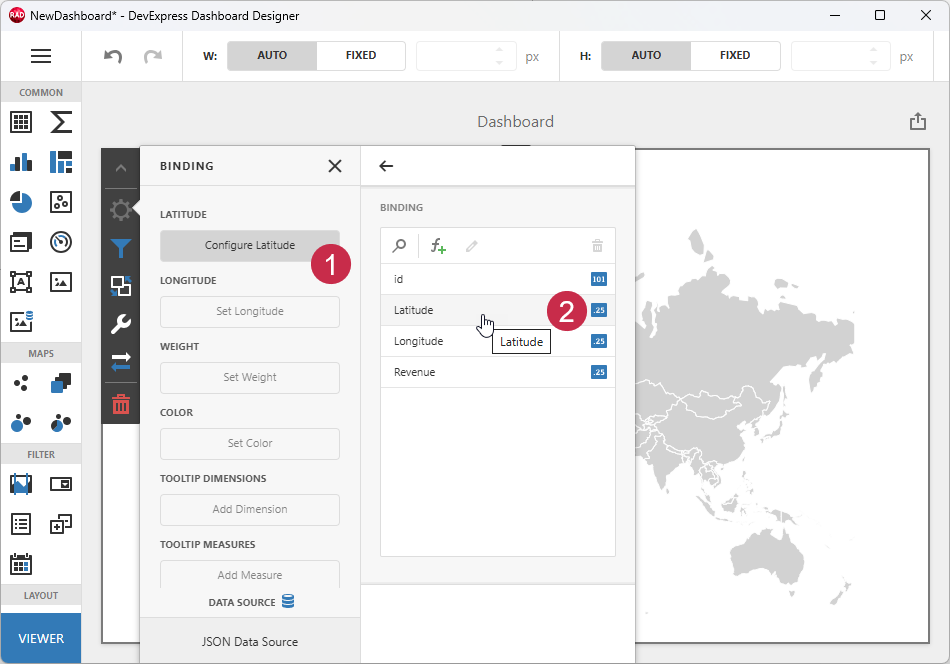Viewport: 950px width, 664px height.
Task: Select the Grid item from the COMMON toolbox
Action: [x=20, y=122]
